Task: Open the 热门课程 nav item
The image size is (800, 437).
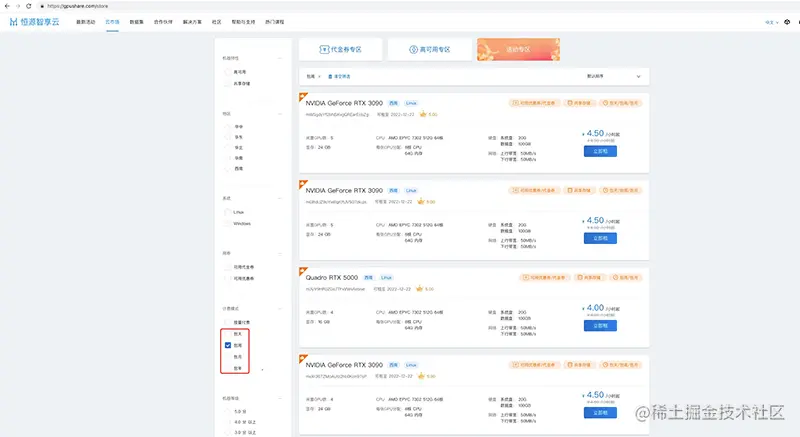Action: [x=274, y=22]
